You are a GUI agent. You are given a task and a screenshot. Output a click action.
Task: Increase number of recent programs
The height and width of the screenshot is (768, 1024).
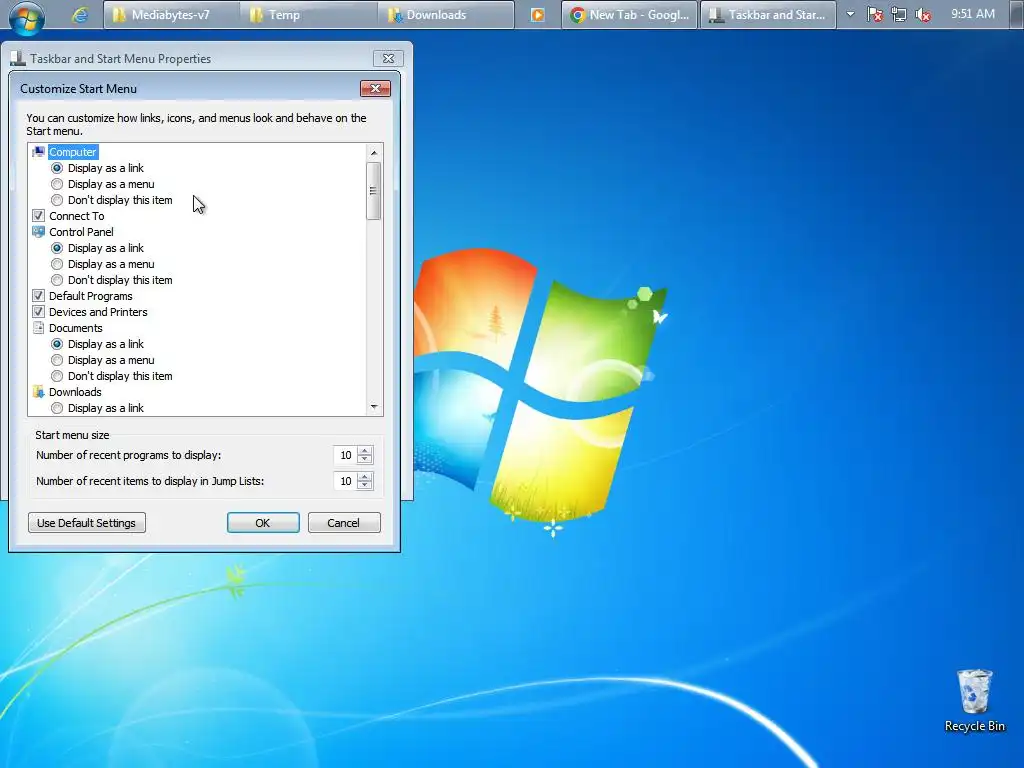point(365,451)
